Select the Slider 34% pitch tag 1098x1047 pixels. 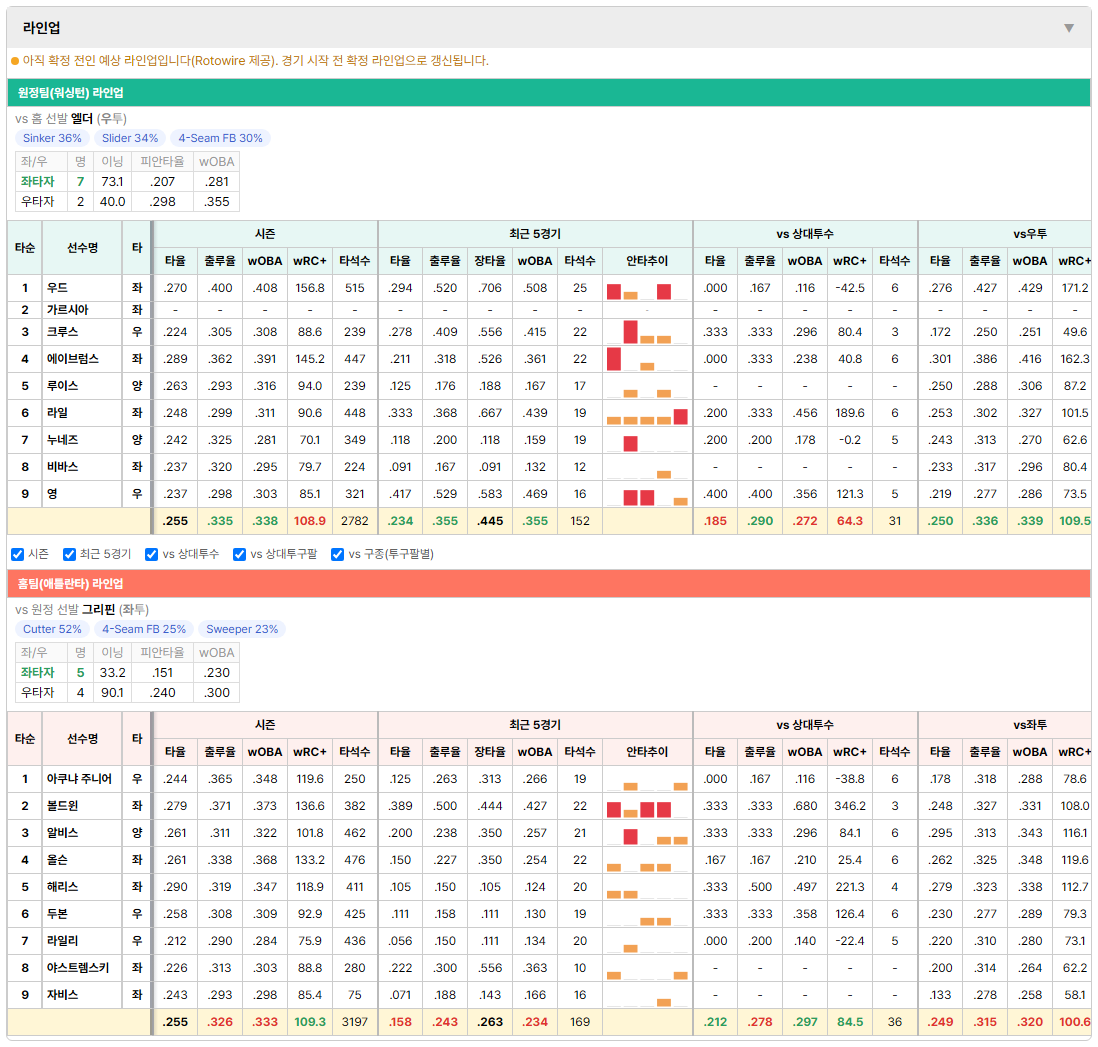point(130,138)
